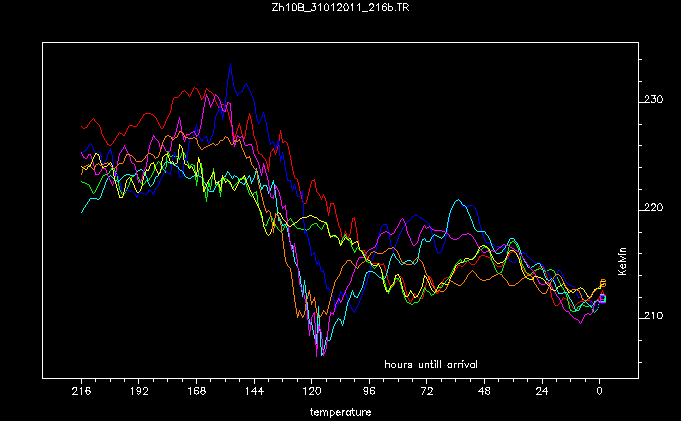Click the 120 x-axis tick label
681x421 pixels.
click(312, 393)
